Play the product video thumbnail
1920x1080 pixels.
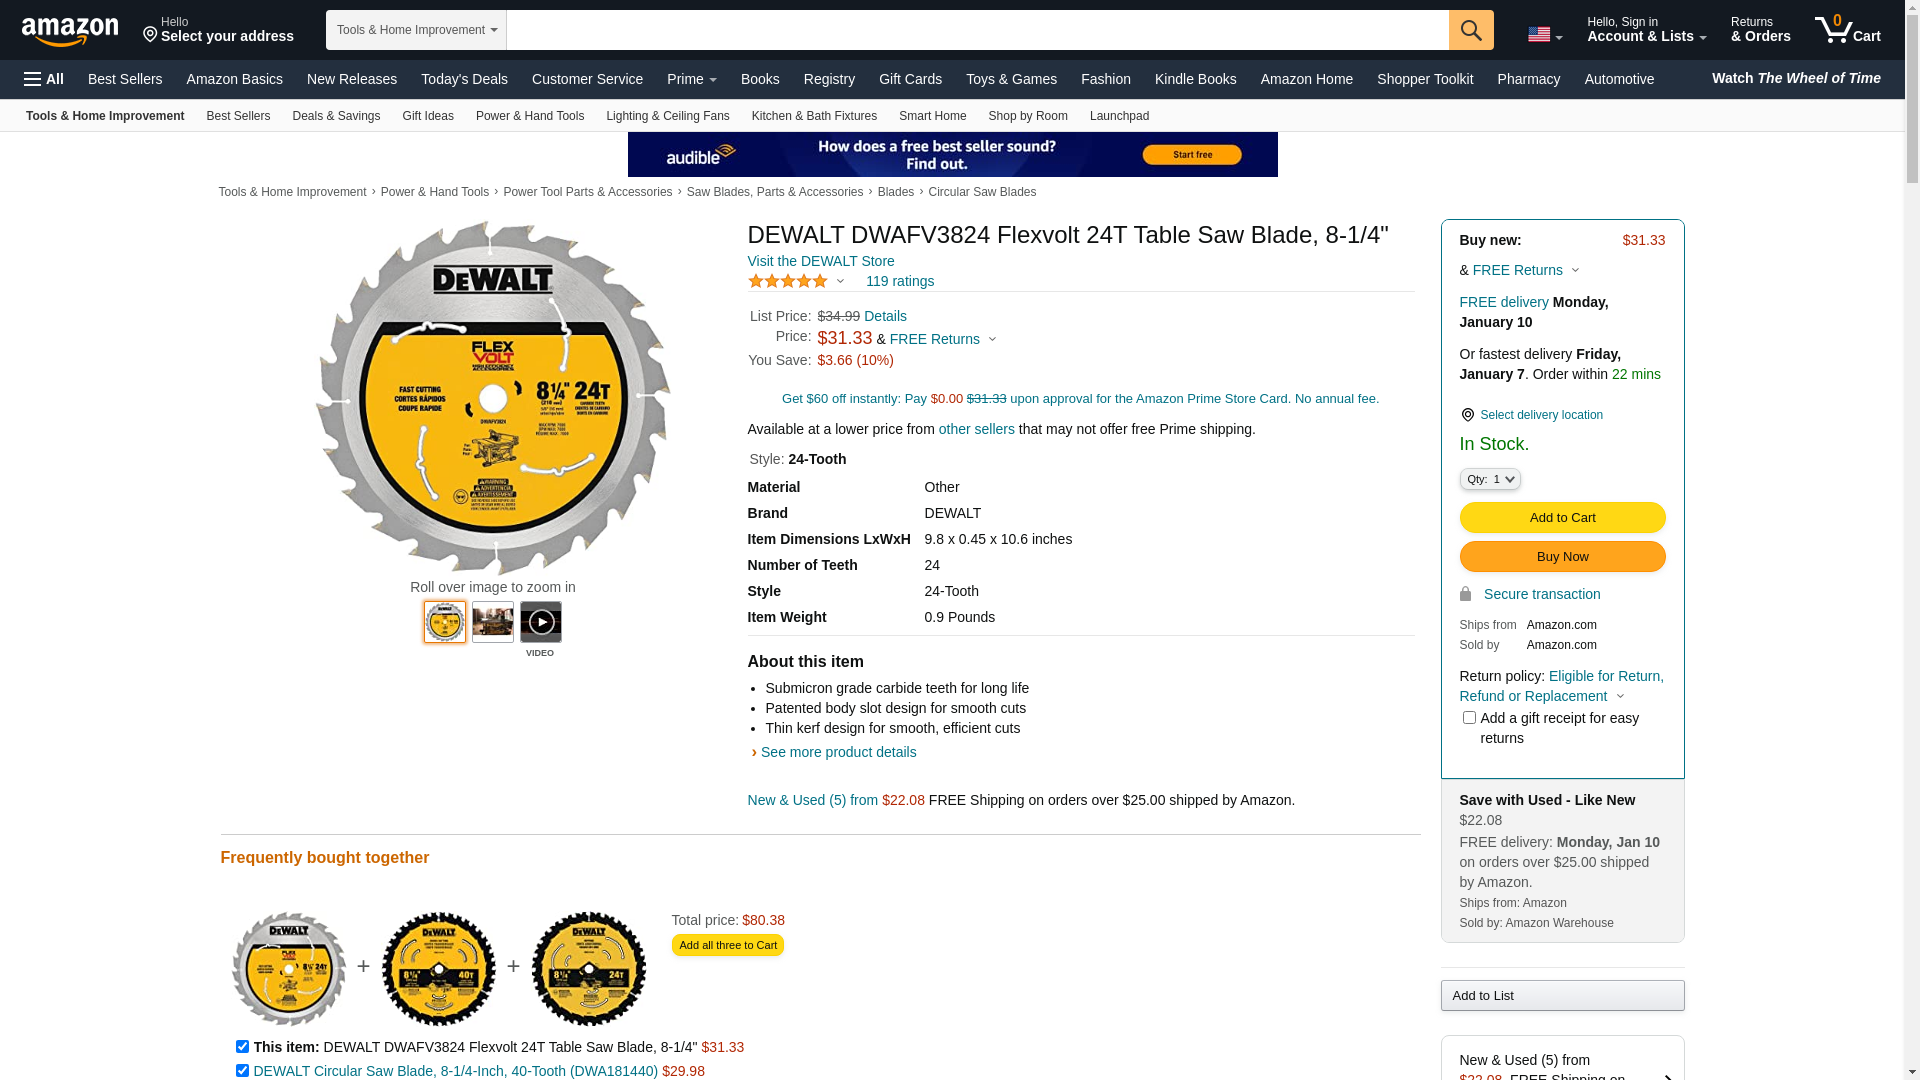click(541, 622)
